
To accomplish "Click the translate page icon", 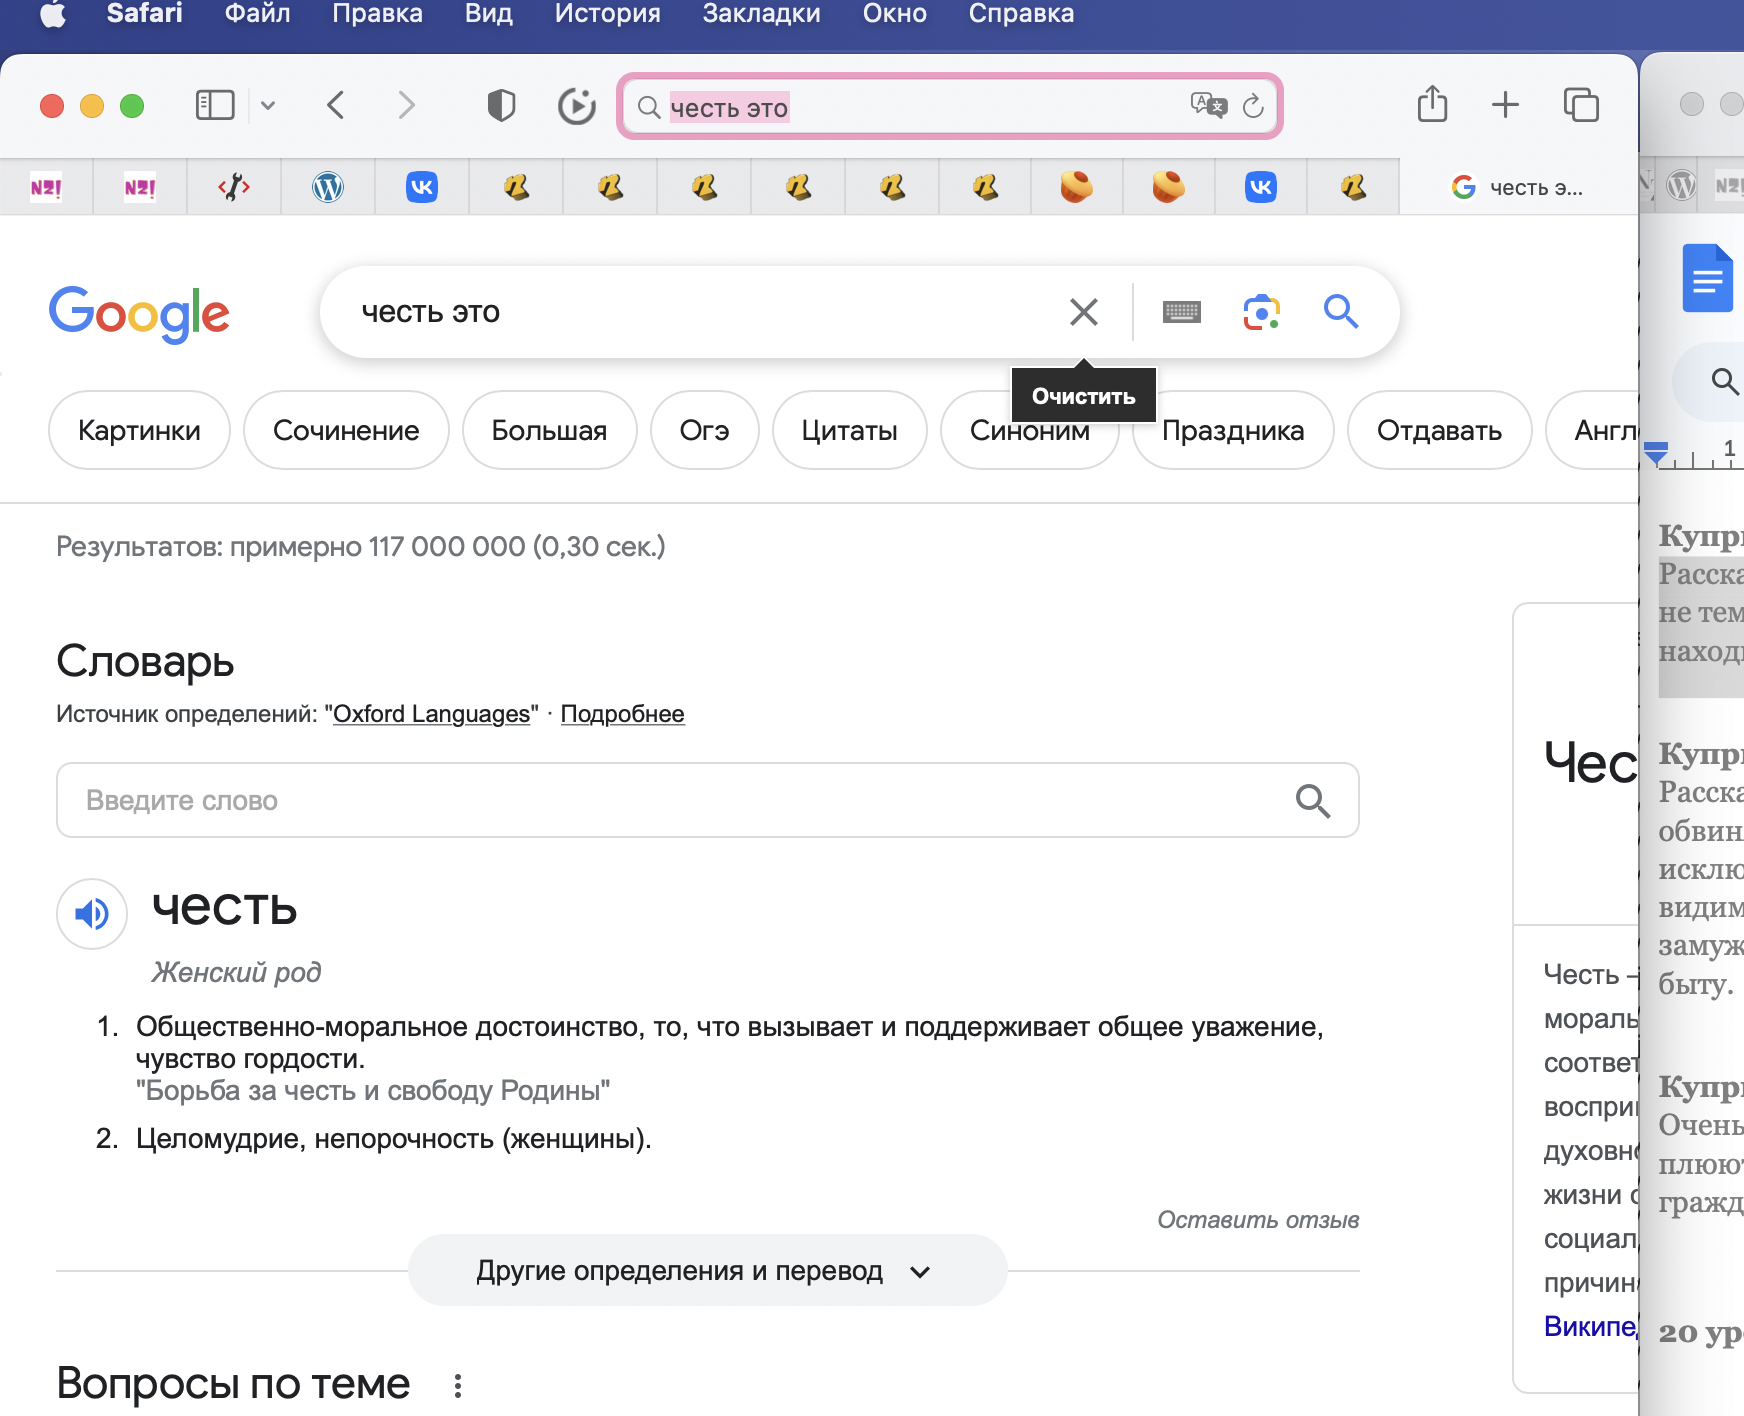I will click(1208, 105).
